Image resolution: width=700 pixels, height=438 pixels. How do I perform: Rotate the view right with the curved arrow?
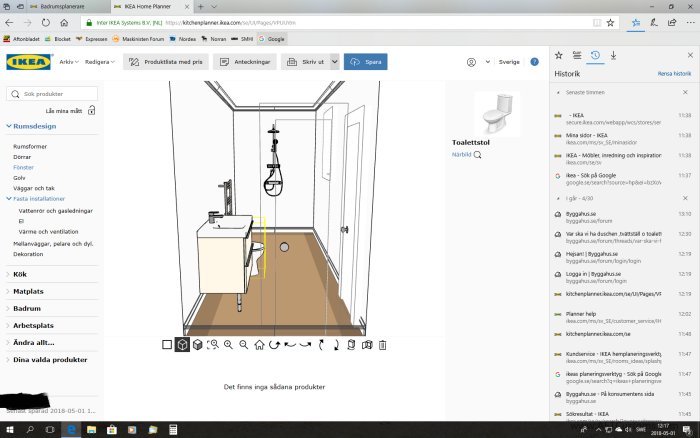tap(305, 345)
